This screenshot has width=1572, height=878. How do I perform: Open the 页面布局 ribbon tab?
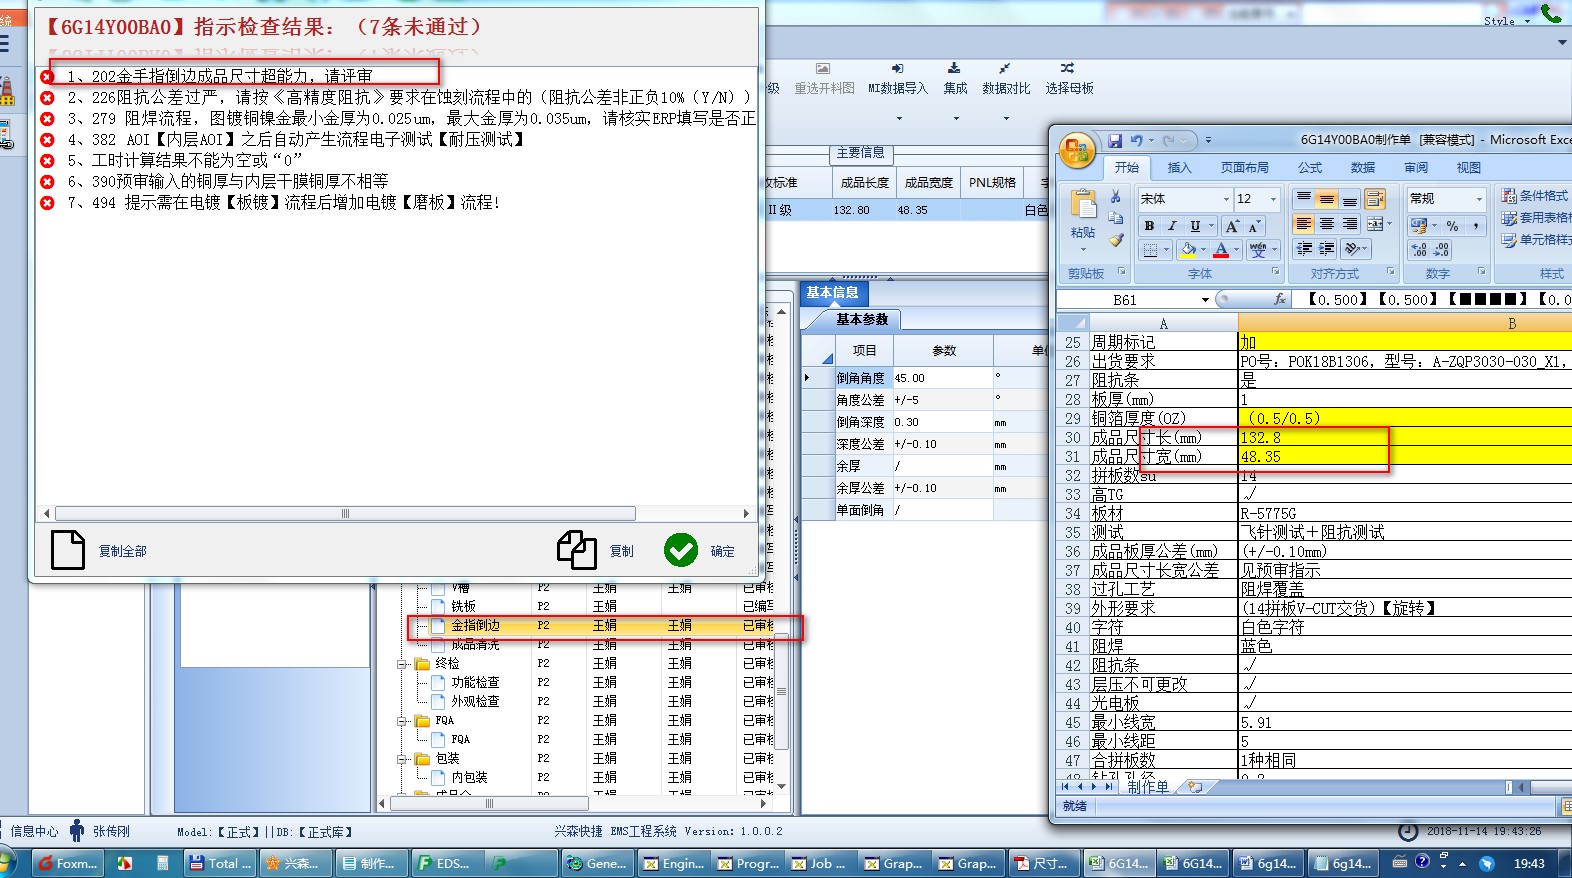(x=1244, y=168)
